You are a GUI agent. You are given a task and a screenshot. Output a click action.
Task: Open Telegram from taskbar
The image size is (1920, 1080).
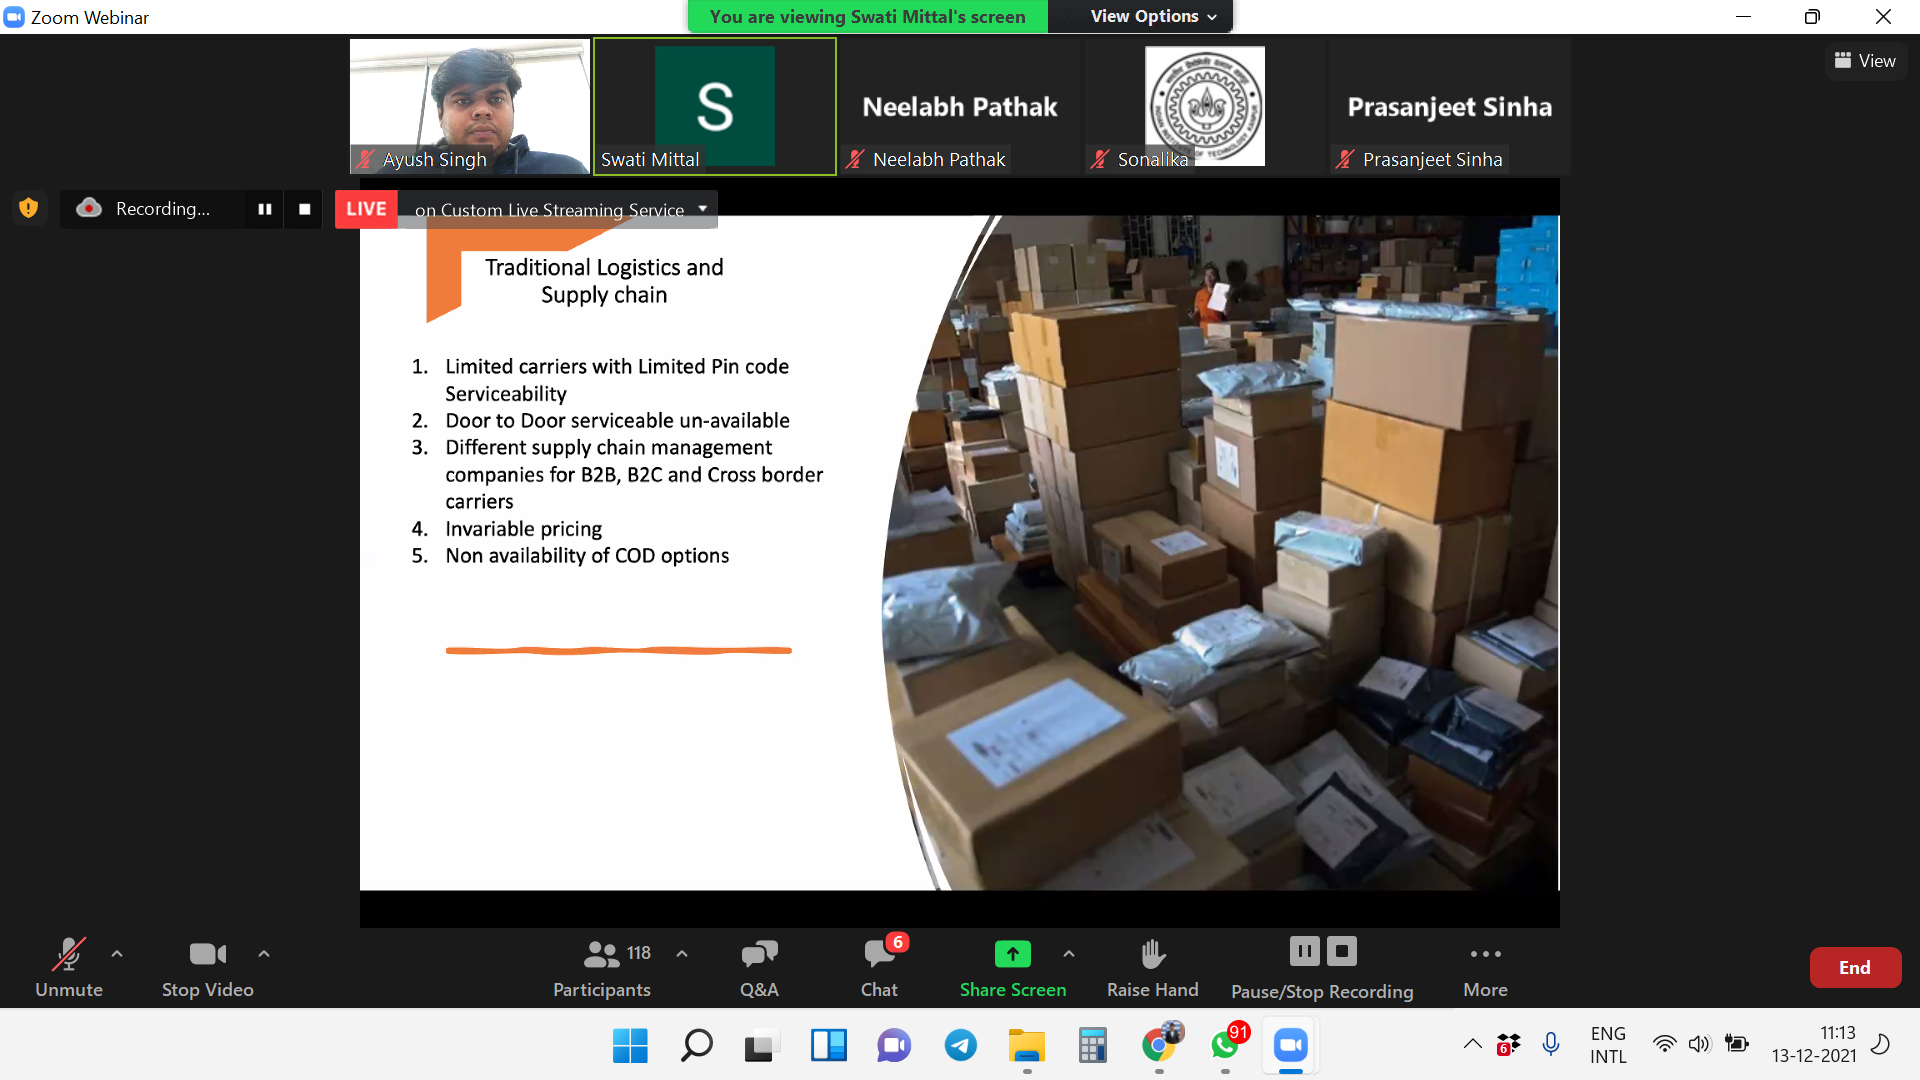[960, 1046]
